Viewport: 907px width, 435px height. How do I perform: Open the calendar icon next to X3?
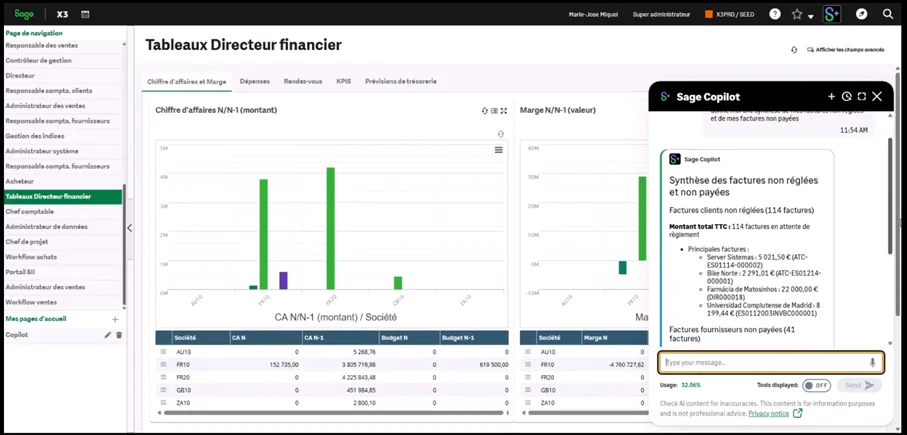pos(85,15)
